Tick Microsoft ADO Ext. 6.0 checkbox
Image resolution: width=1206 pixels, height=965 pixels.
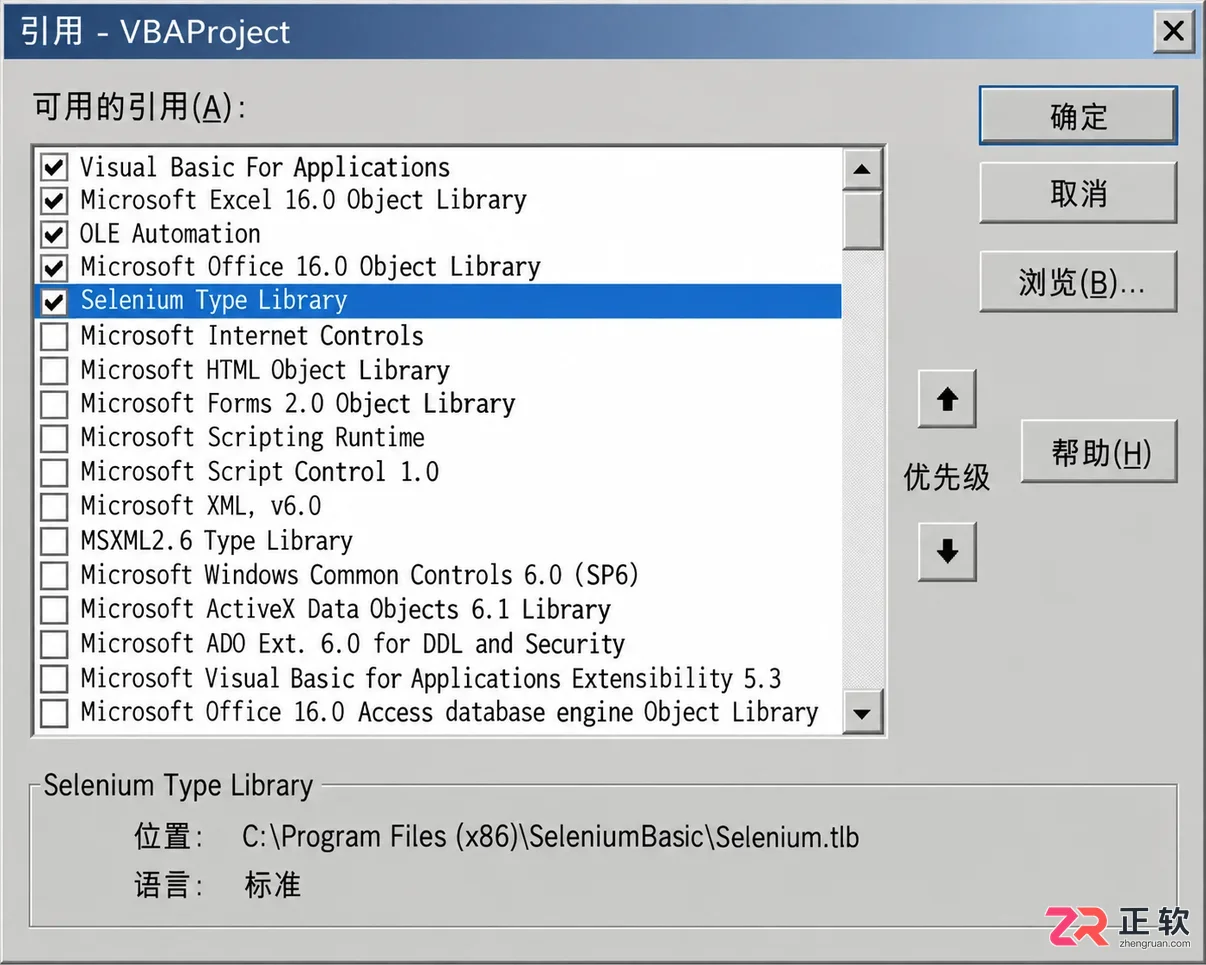pyautogui.click(x=54, y=643)
